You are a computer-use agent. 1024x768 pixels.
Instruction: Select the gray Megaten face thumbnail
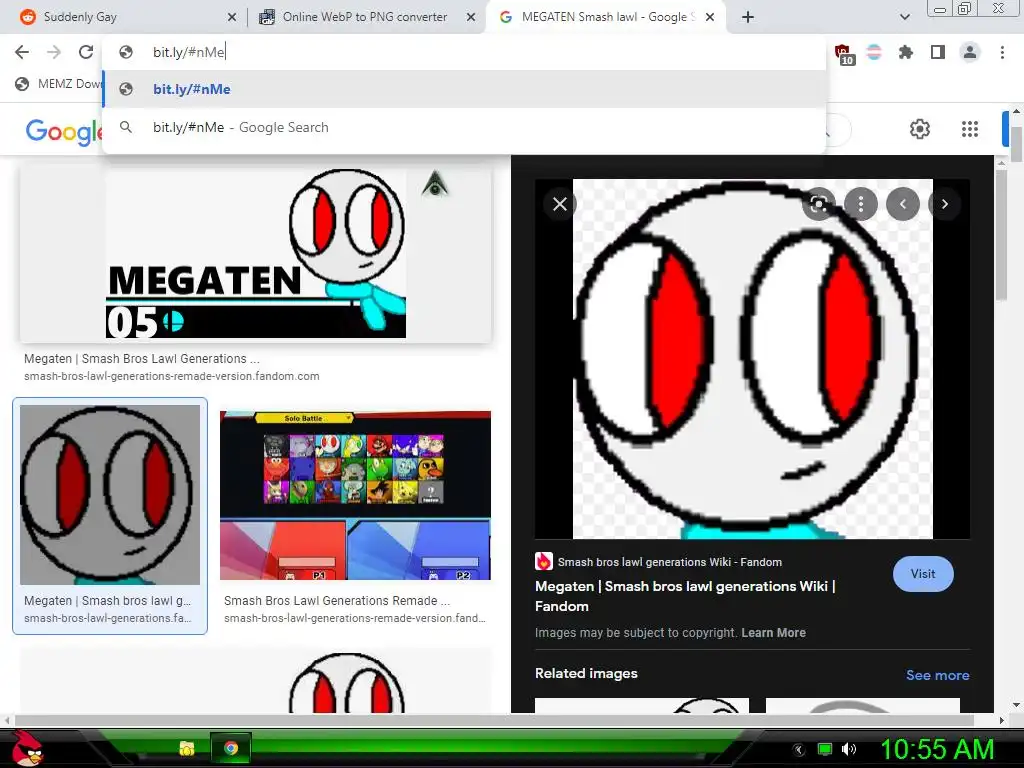click(110, 494)
